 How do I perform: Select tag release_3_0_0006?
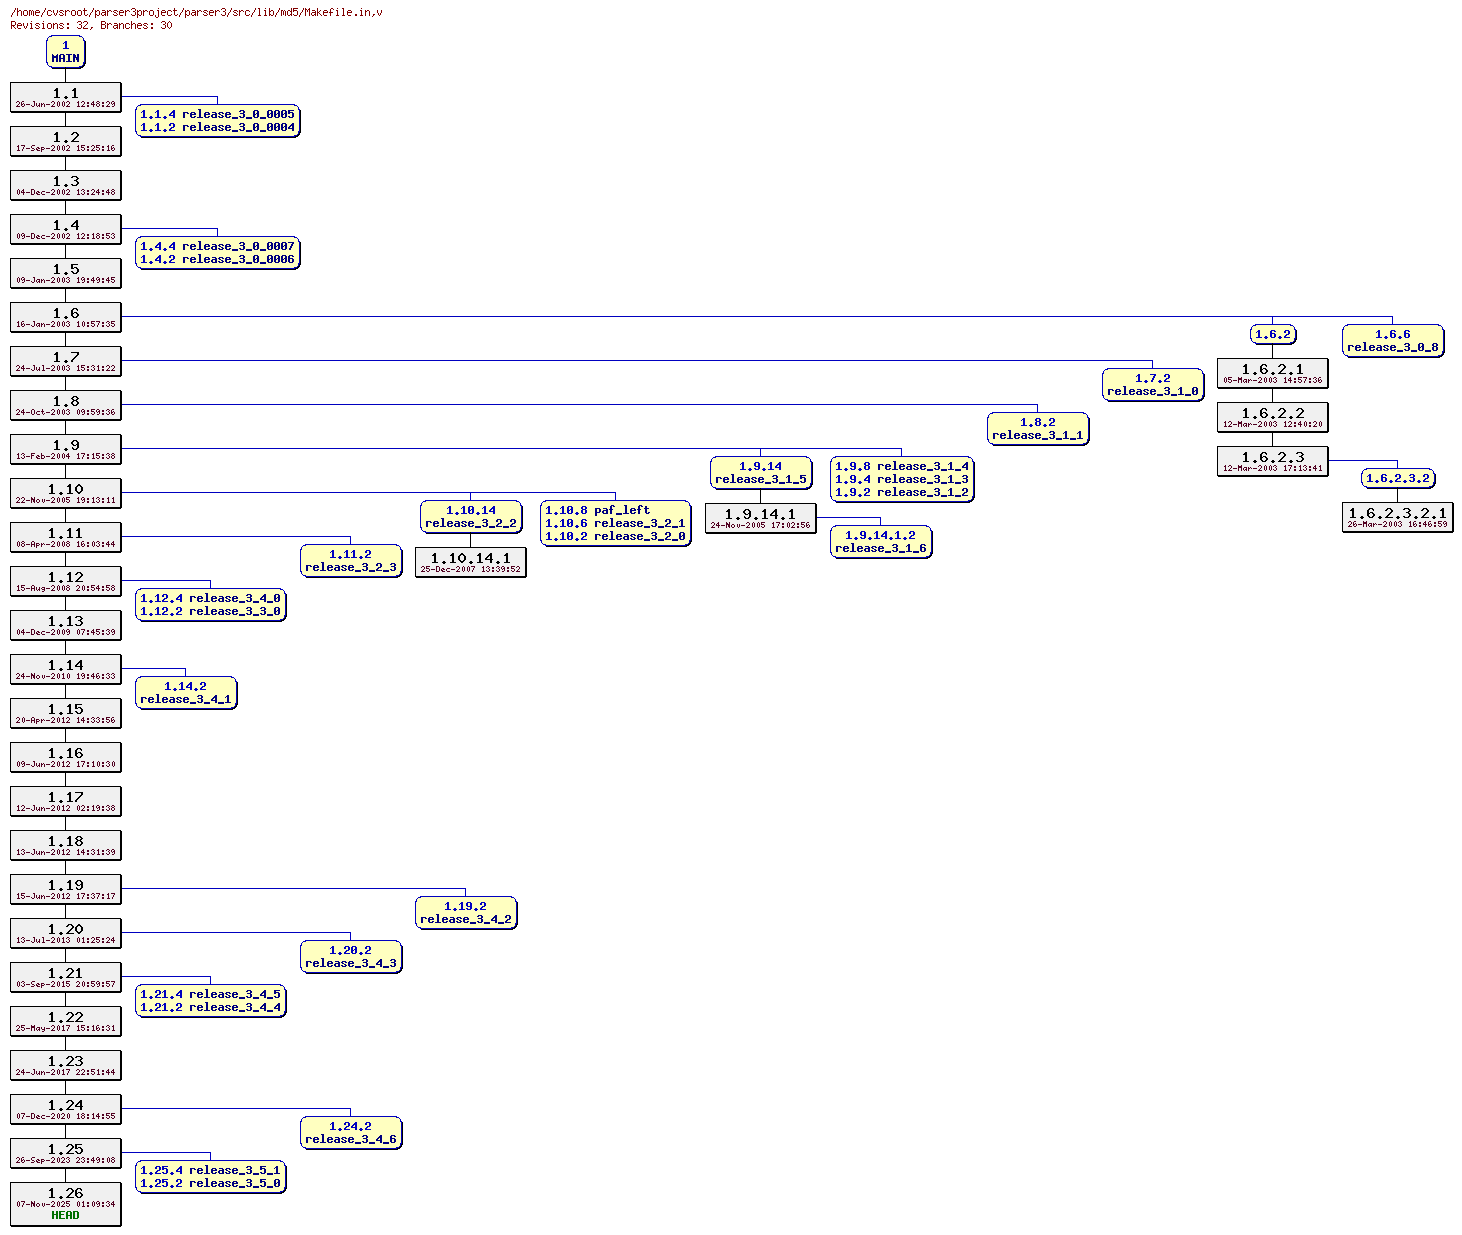pyautogui.click(x=238, y=259)
